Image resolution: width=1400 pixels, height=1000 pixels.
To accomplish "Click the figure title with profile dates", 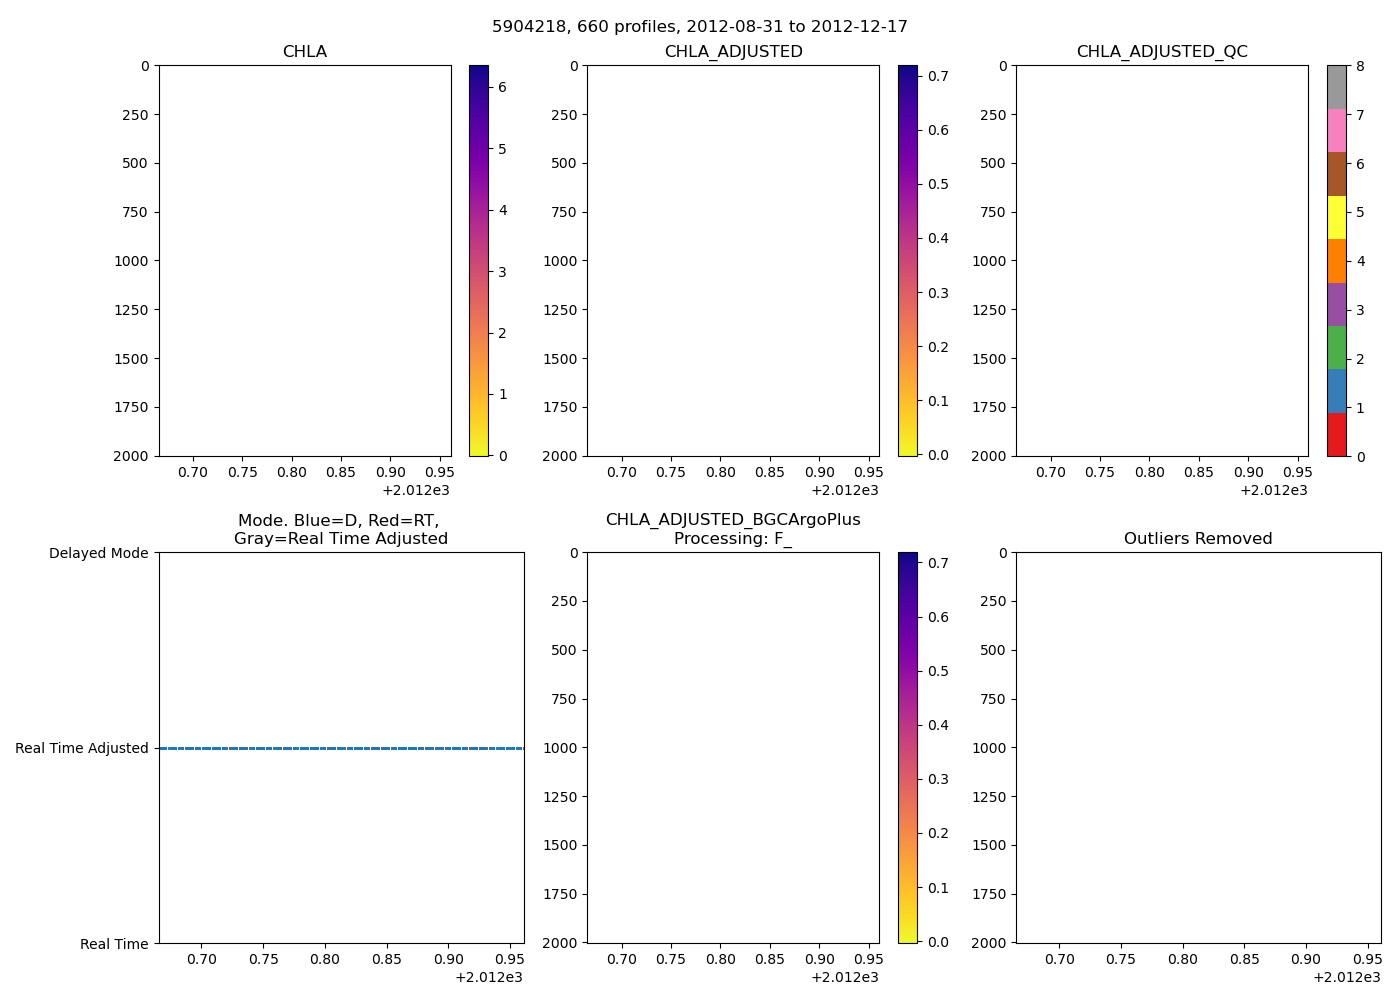I will pos(700,27).
